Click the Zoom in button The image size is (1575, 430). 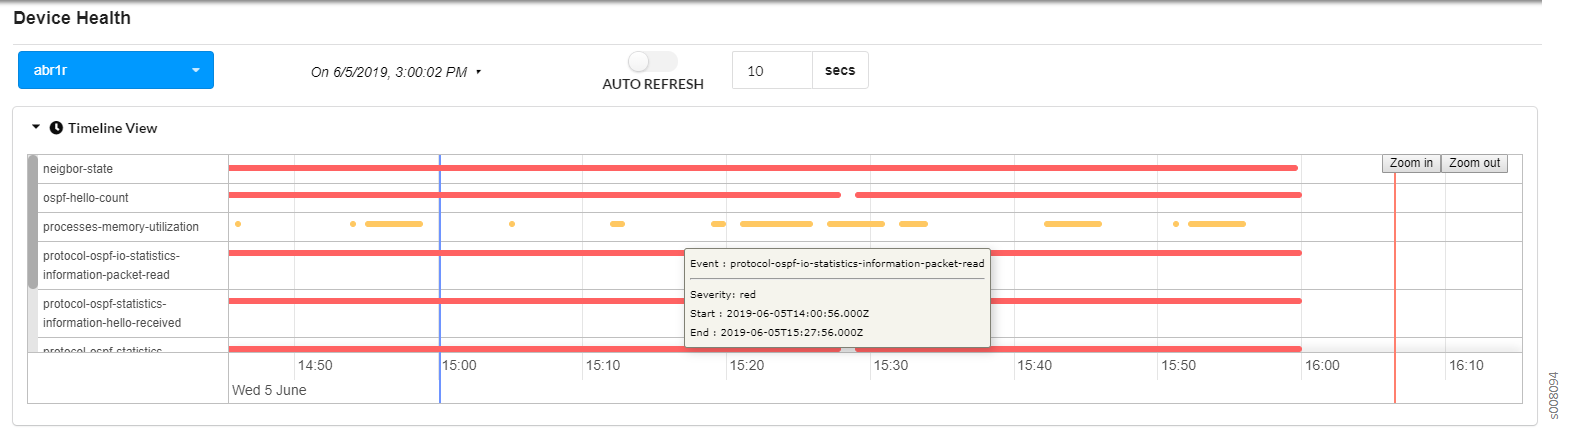[x=1411, y=163]
